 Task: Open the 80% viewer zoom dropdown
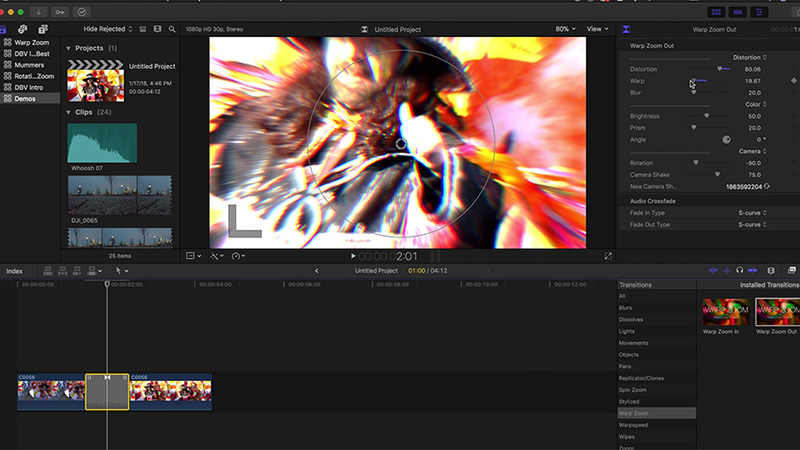point(567,29)
